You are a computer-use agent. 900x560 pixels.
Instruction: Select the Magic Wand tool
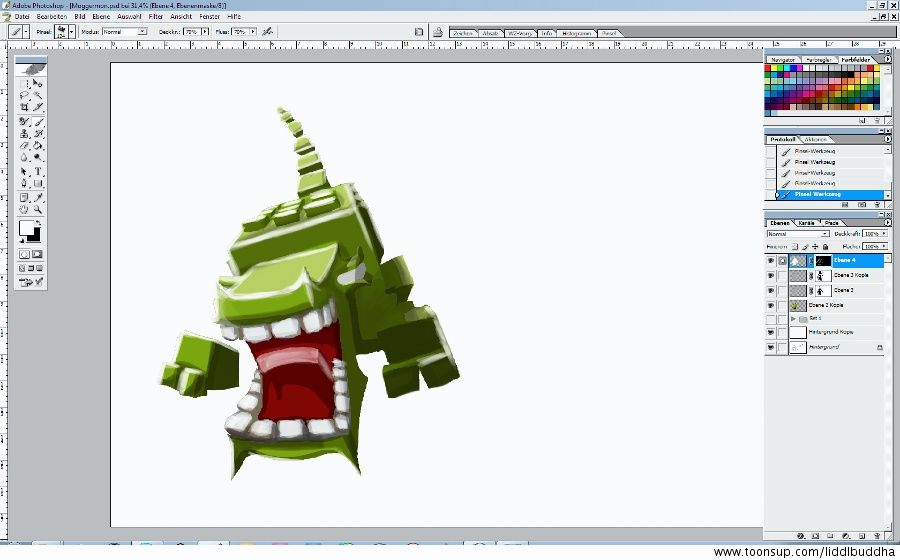(38, 95)
